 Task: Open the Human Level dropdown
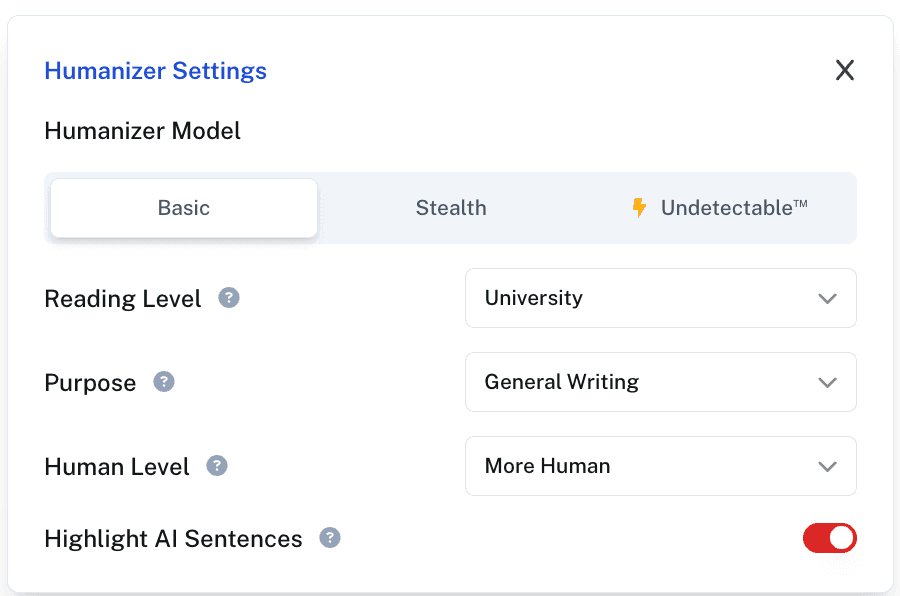click(x=660, y=466)
